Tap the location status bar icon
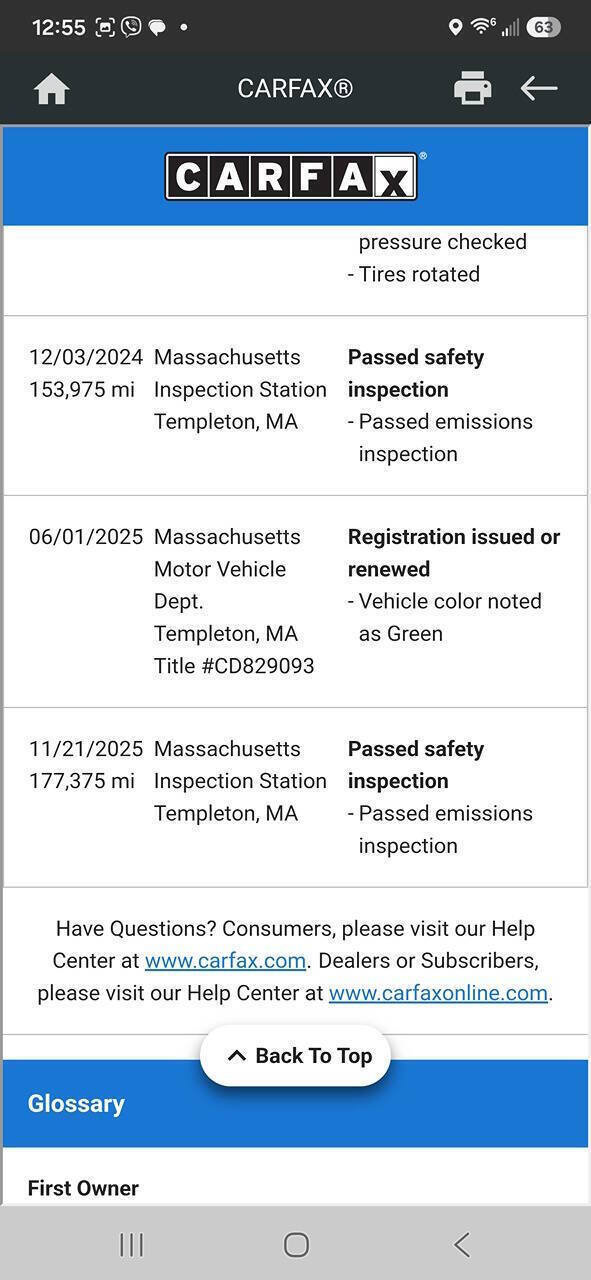This screenshot has height=1280, width=591. coord(455,27)
